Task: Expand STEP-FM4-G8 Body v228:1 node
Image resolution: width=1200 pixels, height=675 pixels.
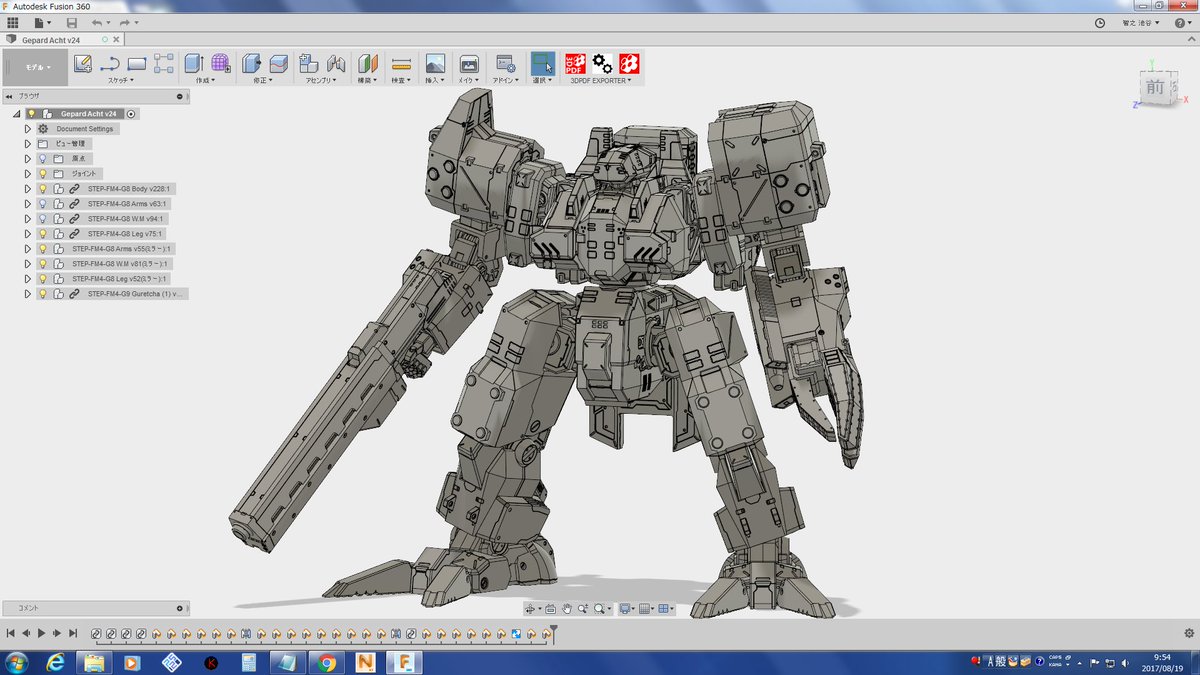Action: pos(28,189)
